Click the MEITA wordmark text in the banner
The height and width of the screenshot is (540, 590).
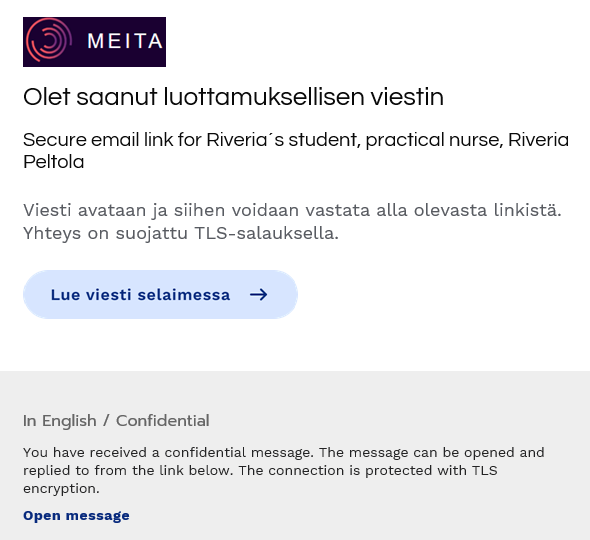[x=125, y=41]
